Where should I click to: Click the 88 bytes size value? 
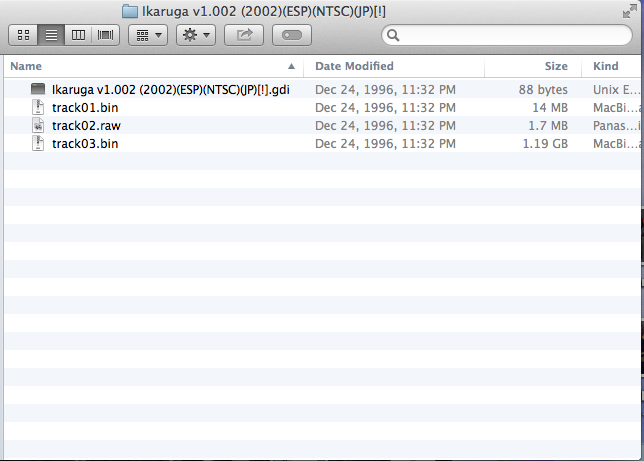tap(543, 90)
